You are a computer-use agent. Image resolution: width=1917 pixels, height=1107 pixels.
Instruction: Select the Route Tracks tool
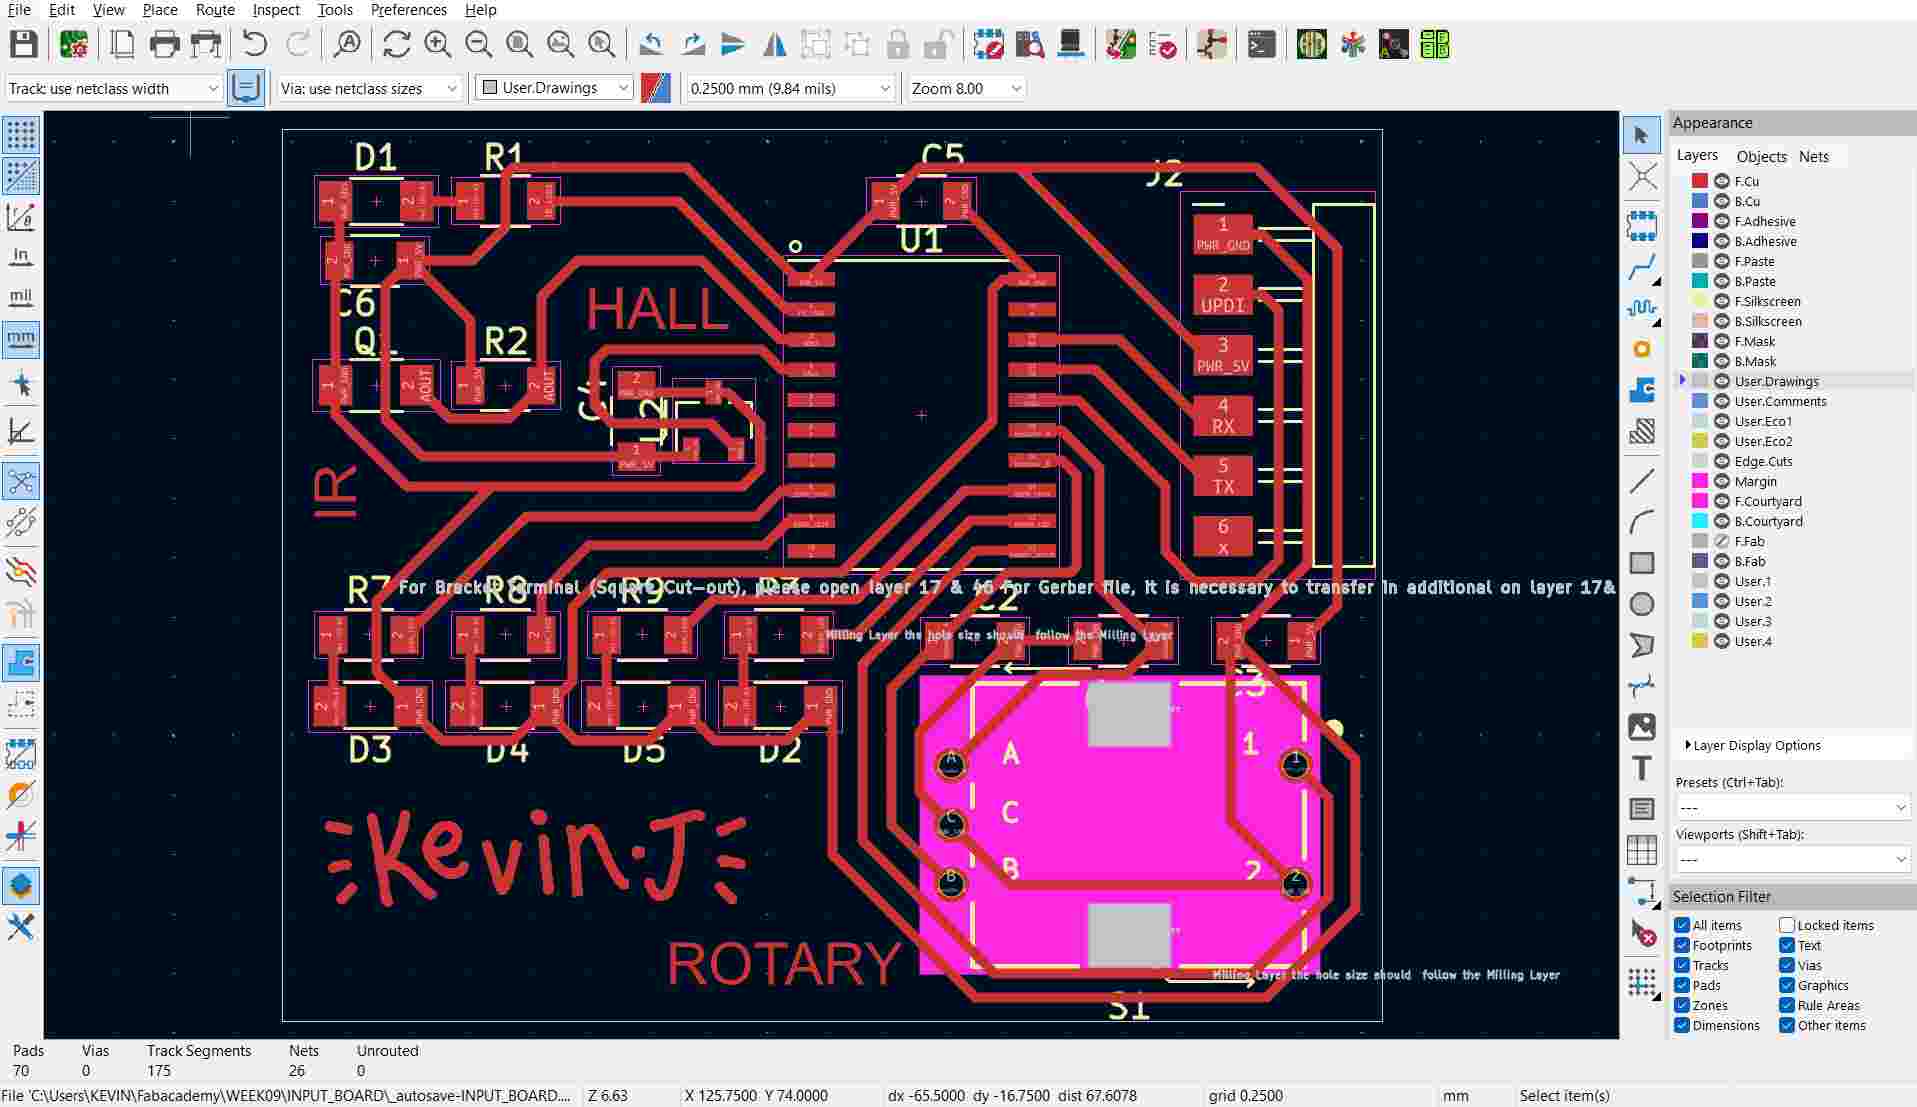(1641, 268)
